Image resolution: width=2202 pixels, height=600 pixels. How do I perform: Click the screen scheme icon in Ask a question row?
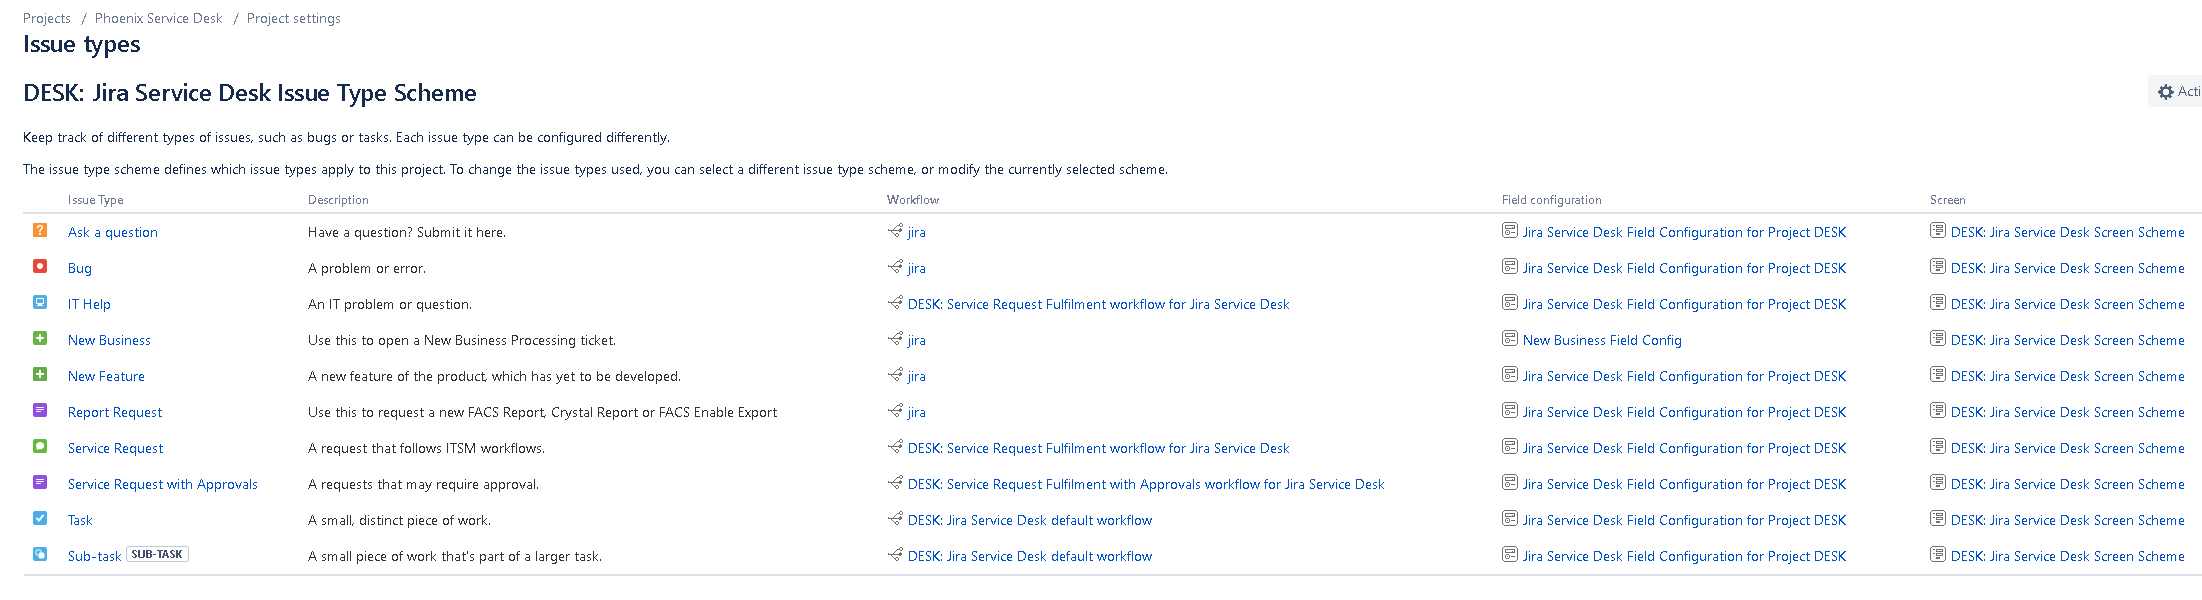pyautogui.click(x=1938, y=231)
